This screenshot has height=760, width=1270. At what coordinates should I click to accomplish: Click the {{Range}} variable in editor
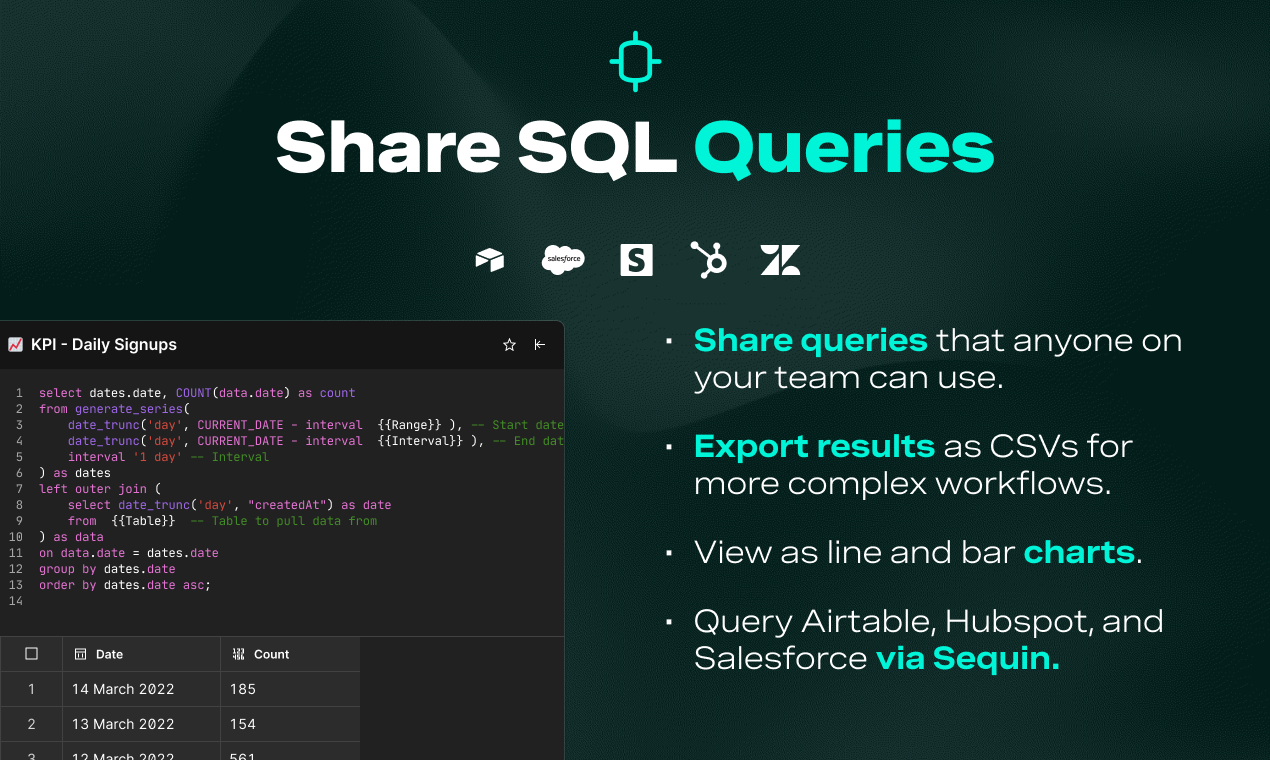pos(410,425)
